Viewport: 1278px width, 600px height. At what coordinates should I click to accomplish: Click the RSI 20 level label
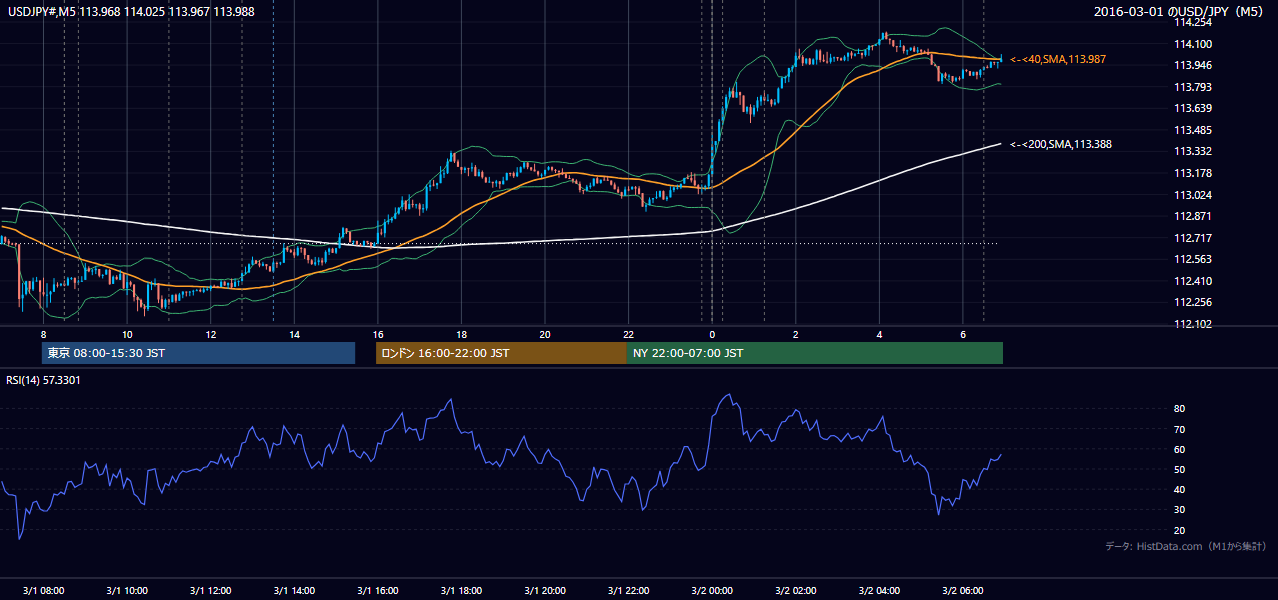point(1179,530)
